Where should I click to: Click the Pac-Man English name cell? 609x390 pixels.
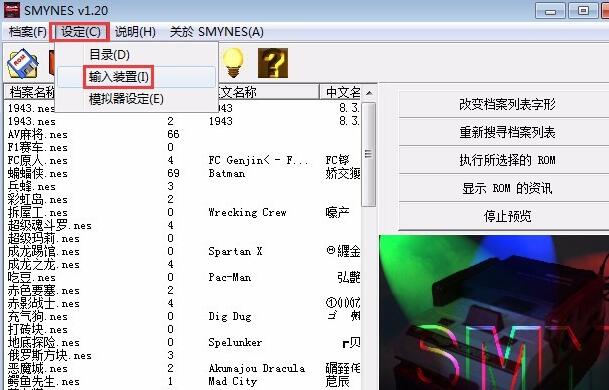[230, 277]
